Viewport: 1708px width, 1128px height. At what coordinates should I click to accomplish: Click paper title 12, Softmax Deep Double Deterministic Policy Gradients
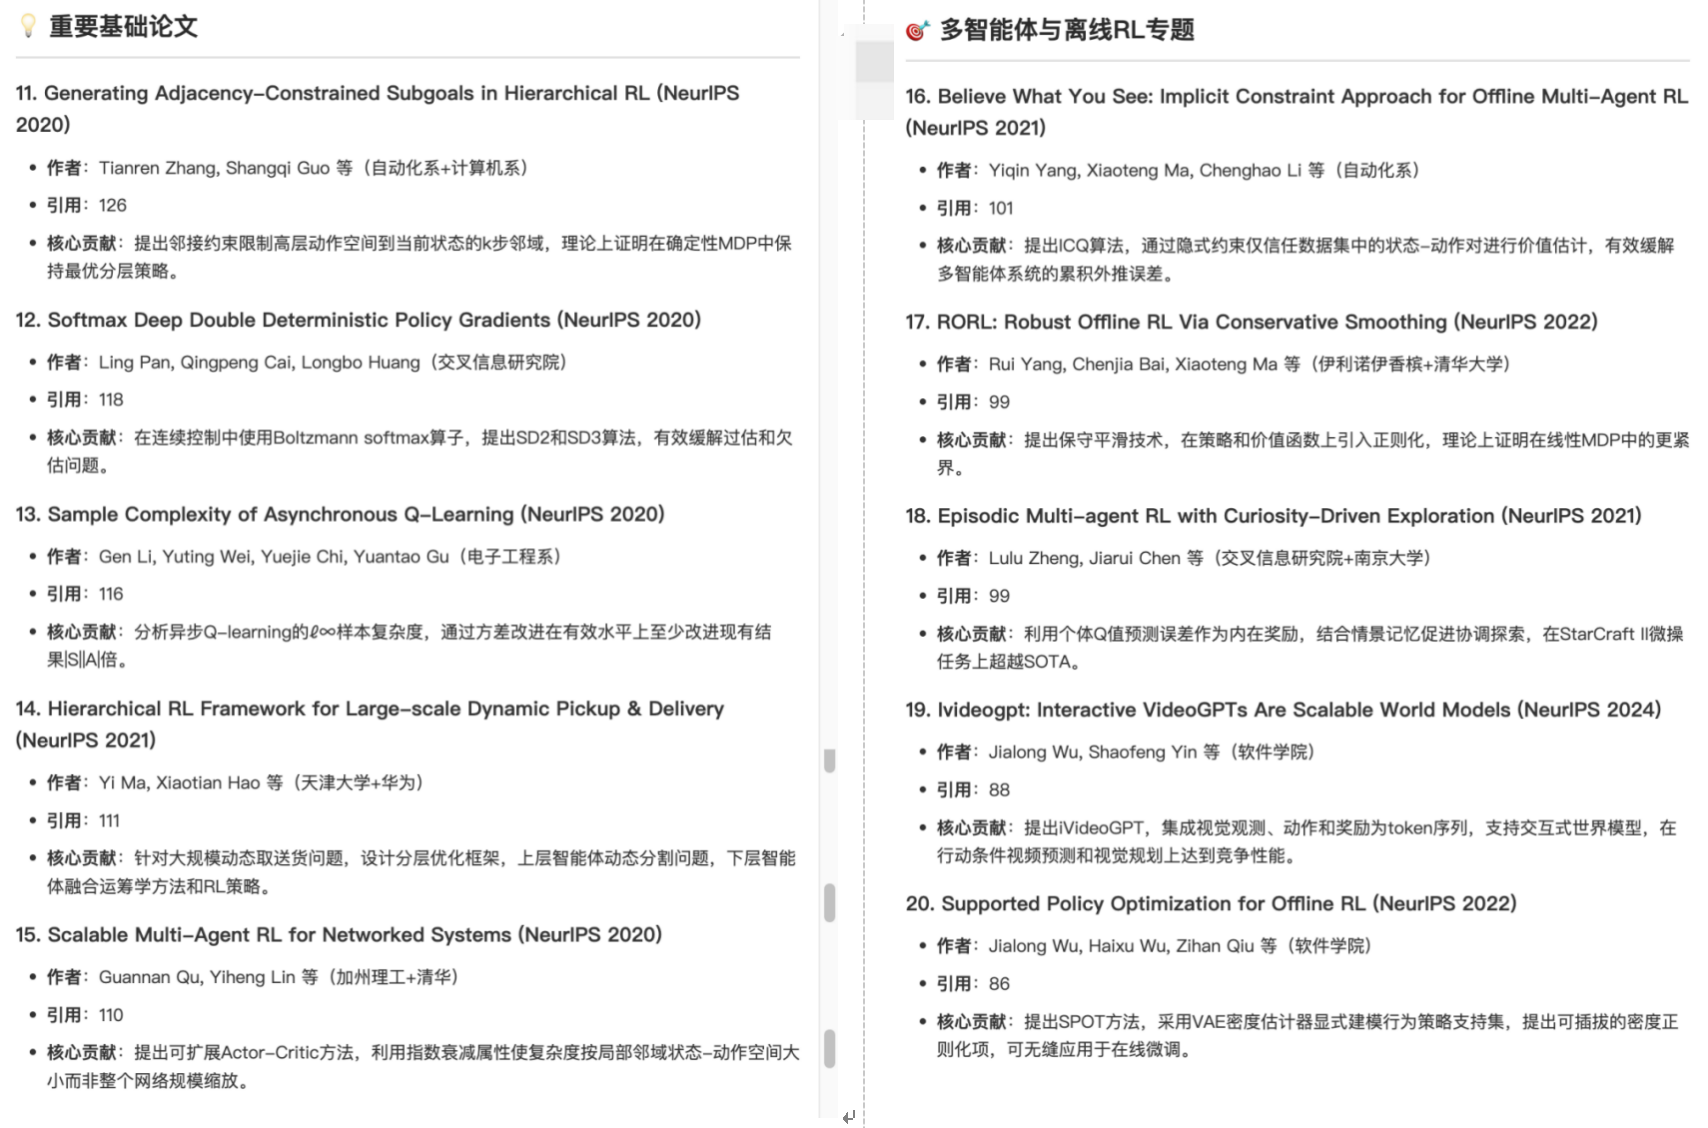click(x=358, y=320)
